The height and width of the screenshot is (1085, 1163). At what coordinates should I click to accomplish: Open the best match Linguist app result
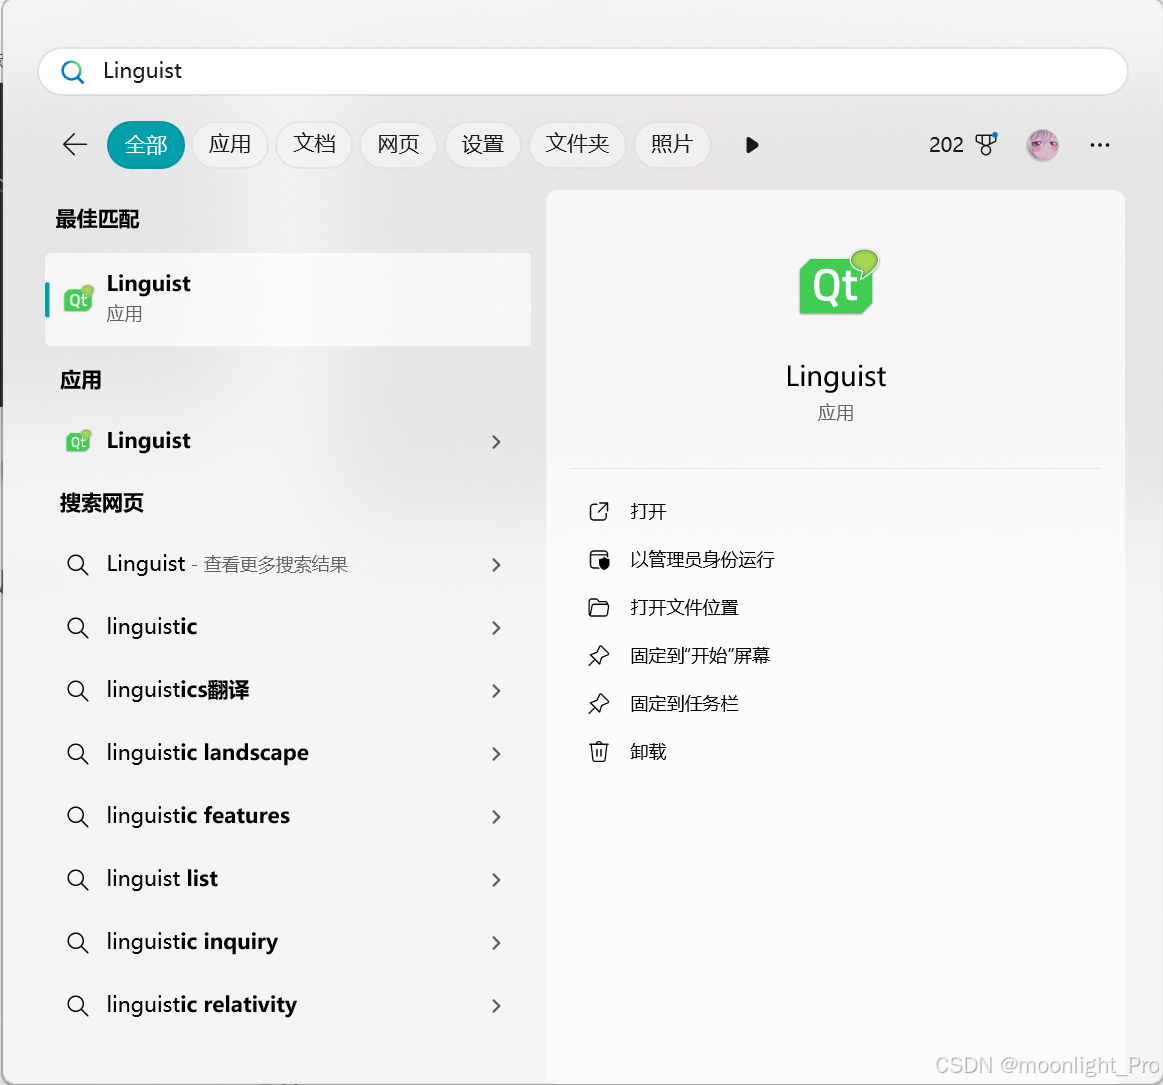pyautogui.click(x=288, y=299)
